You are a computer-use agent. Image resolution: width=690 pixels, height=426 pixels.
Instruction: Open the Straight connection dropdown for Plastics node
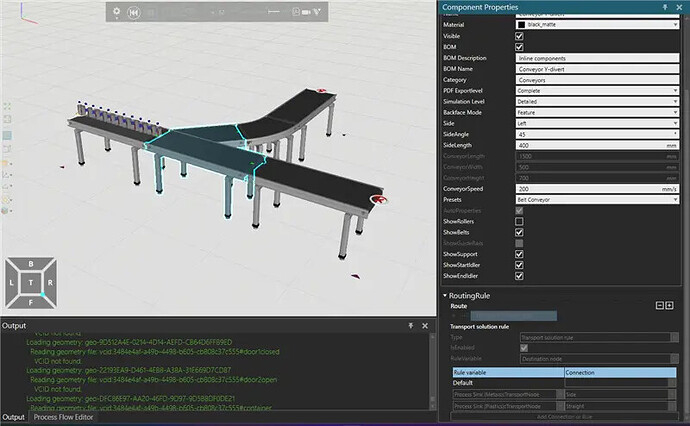pyautogui.click(x=620, y=406)
